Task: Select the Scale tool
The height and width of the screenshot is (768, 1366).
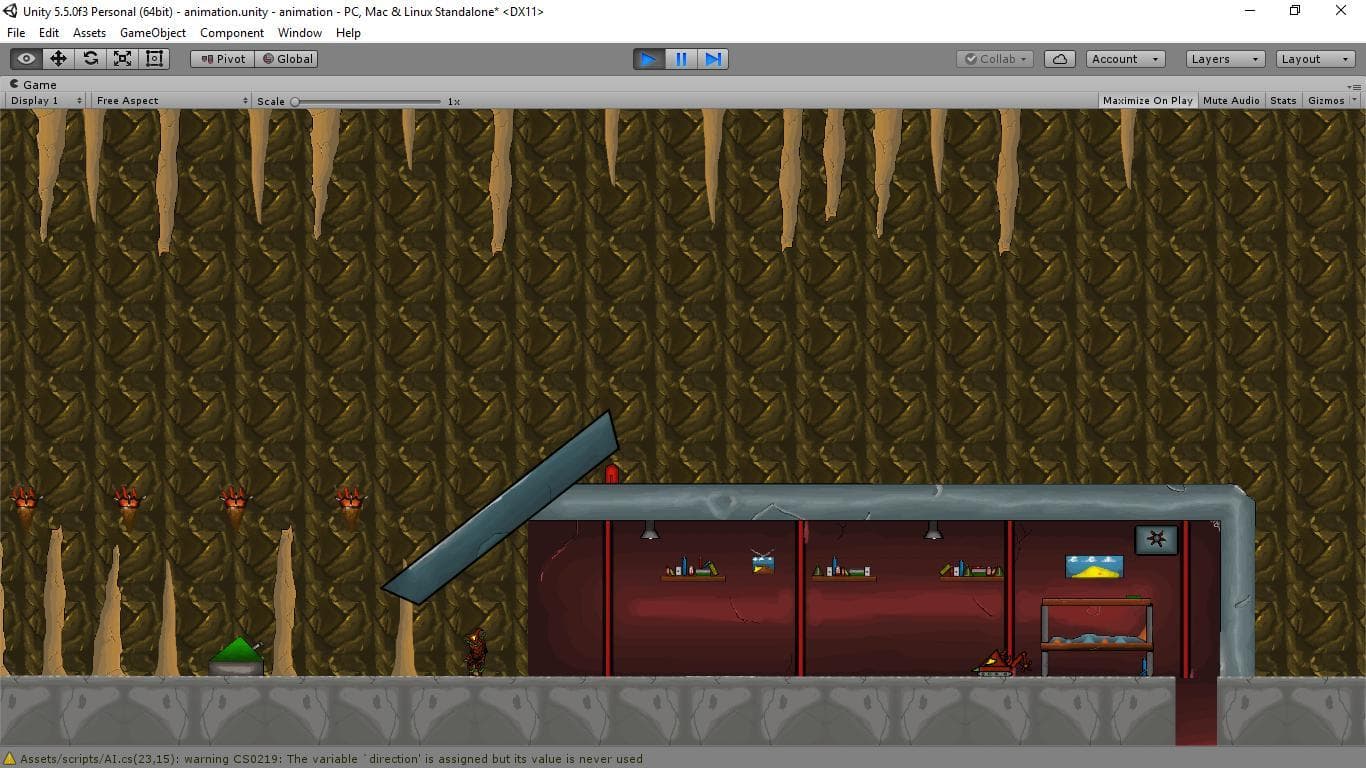Action: click(x=122, y=59)
